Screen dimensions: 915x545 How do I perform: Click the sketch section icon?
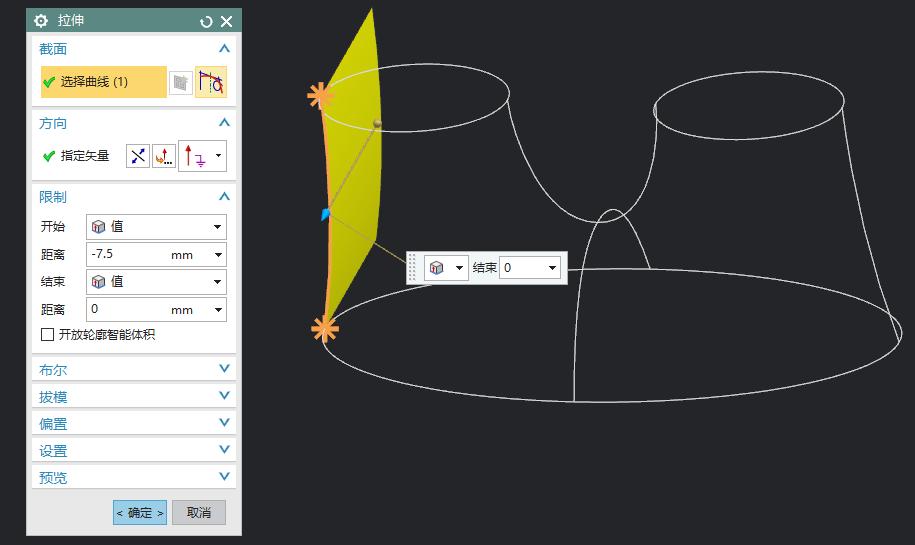point(180,82)
